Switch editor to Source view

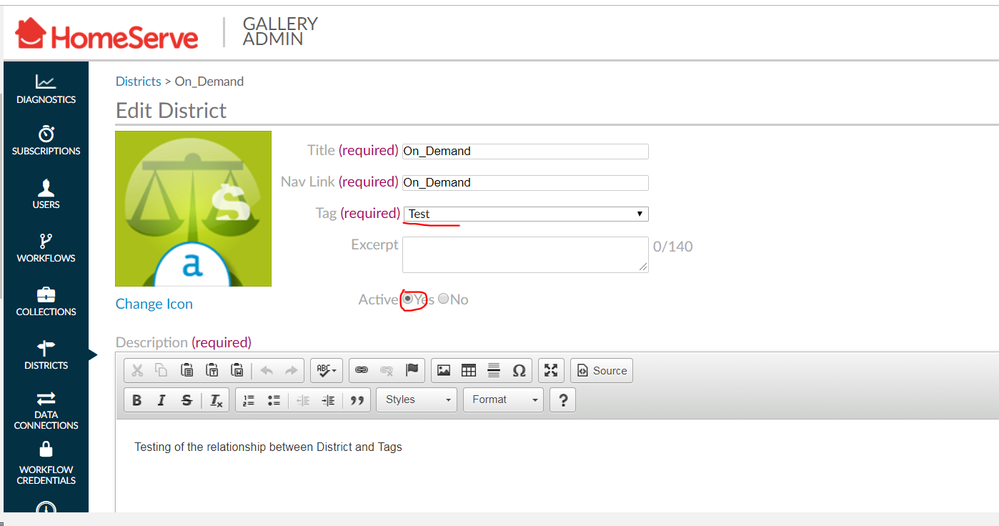601,371
